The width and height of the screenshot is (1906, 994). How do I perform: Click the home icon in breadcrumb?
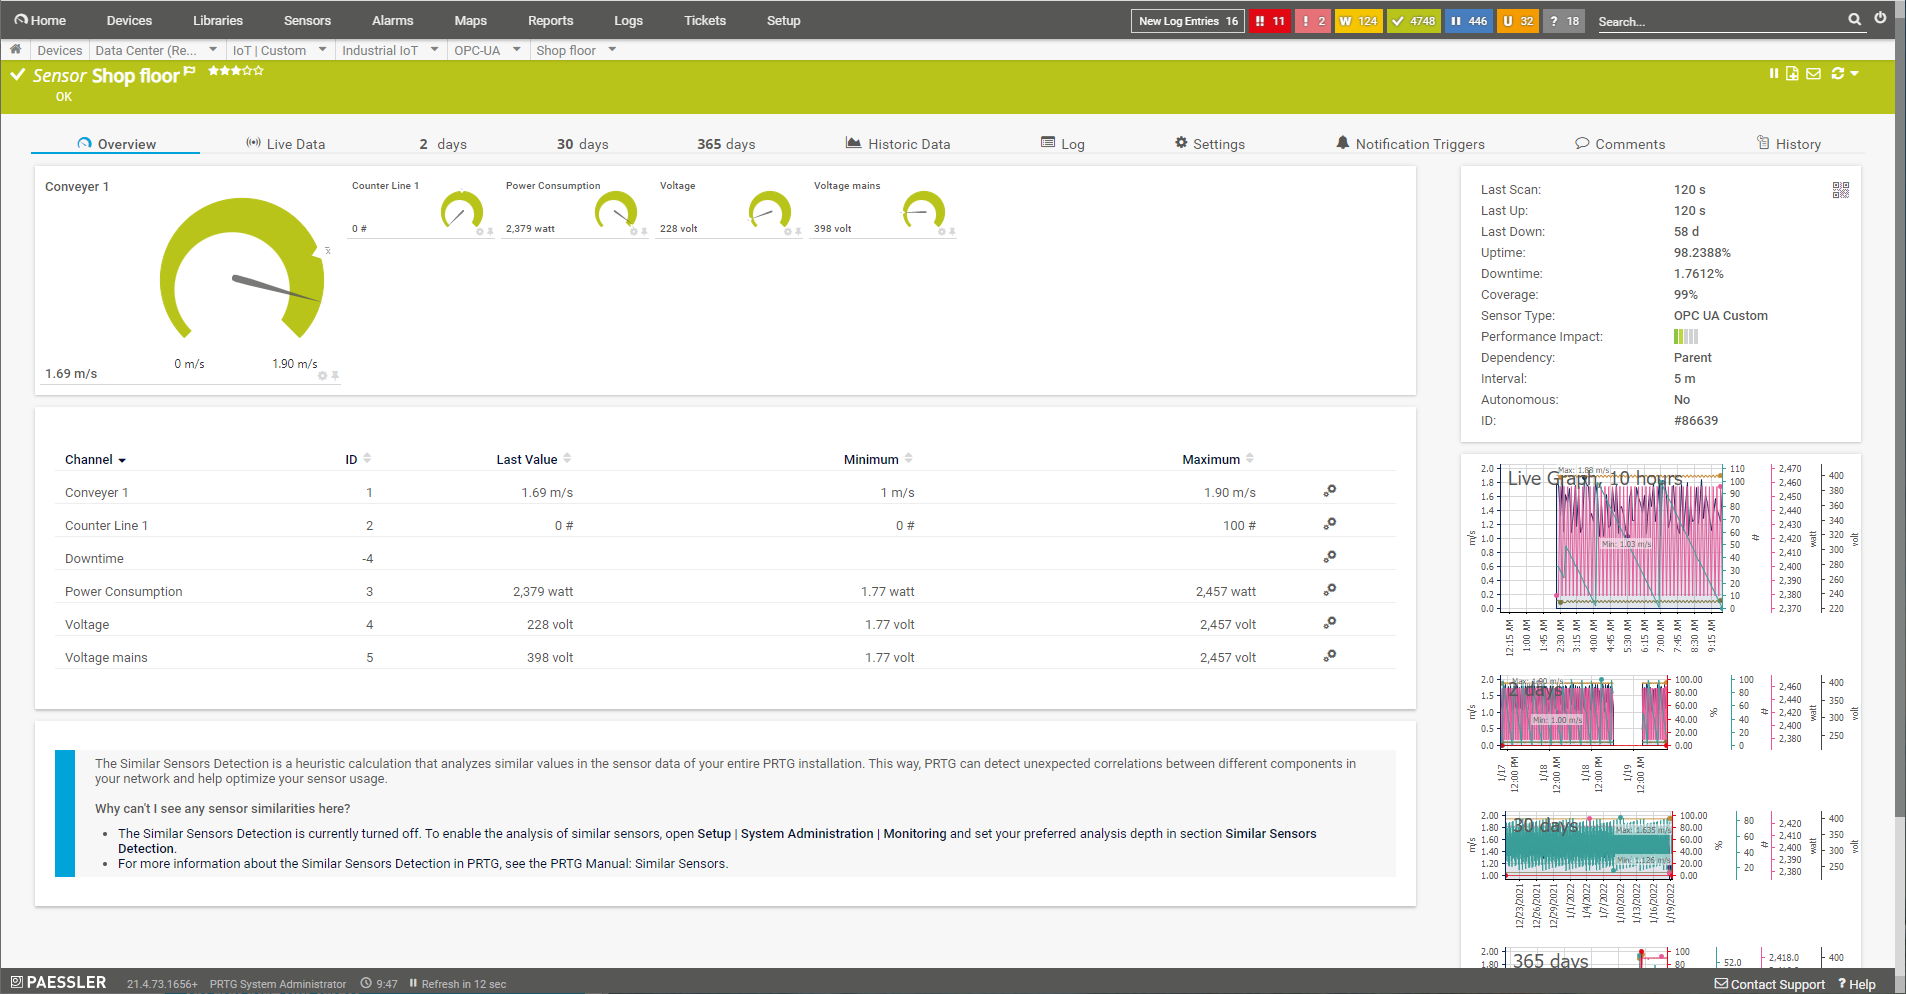click(16, 50)
